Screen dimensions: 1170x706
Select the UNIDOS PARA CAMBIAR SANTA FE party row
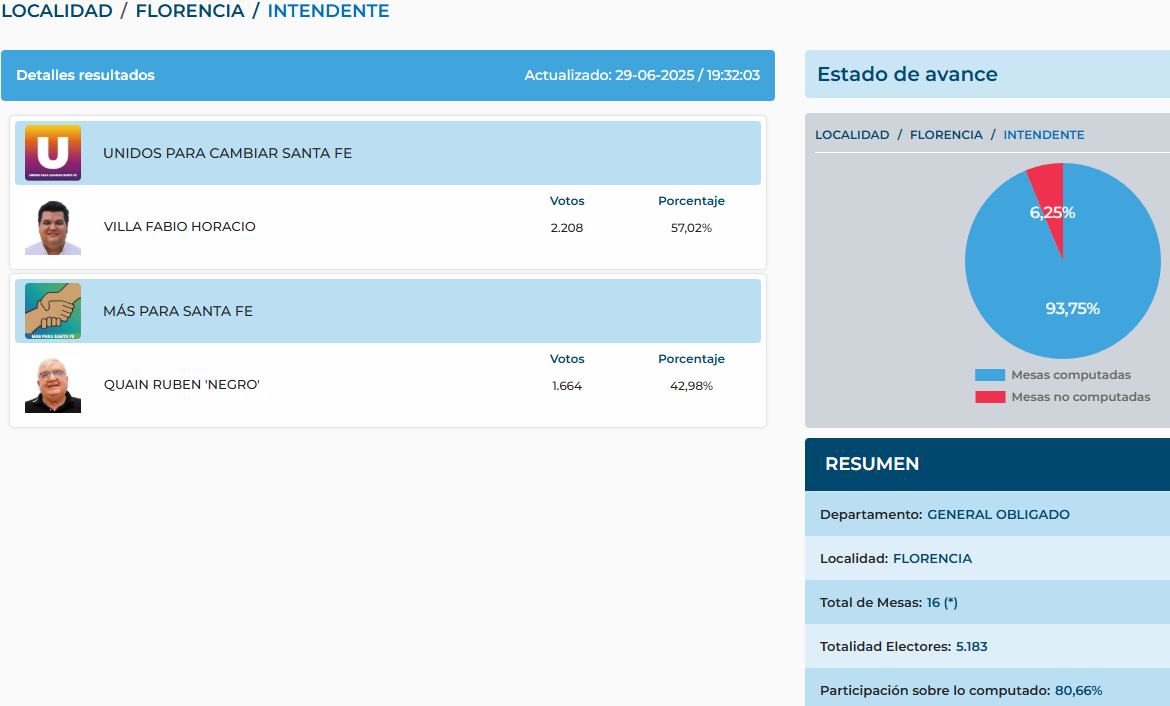(227, 153)
